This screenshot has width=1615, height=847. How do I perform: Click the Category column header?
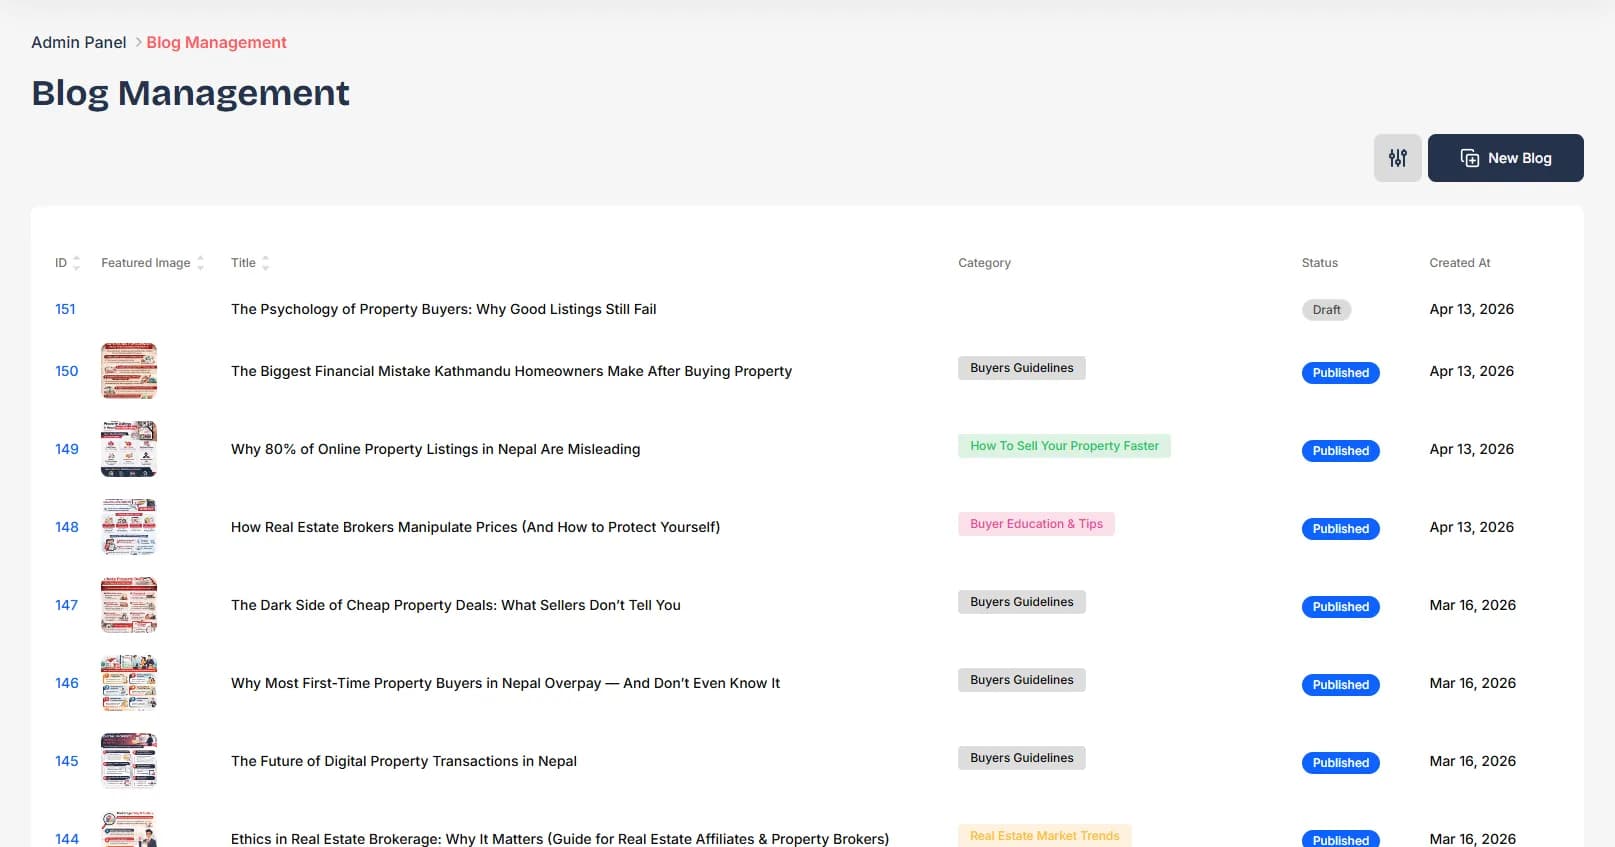click(984, 263)
